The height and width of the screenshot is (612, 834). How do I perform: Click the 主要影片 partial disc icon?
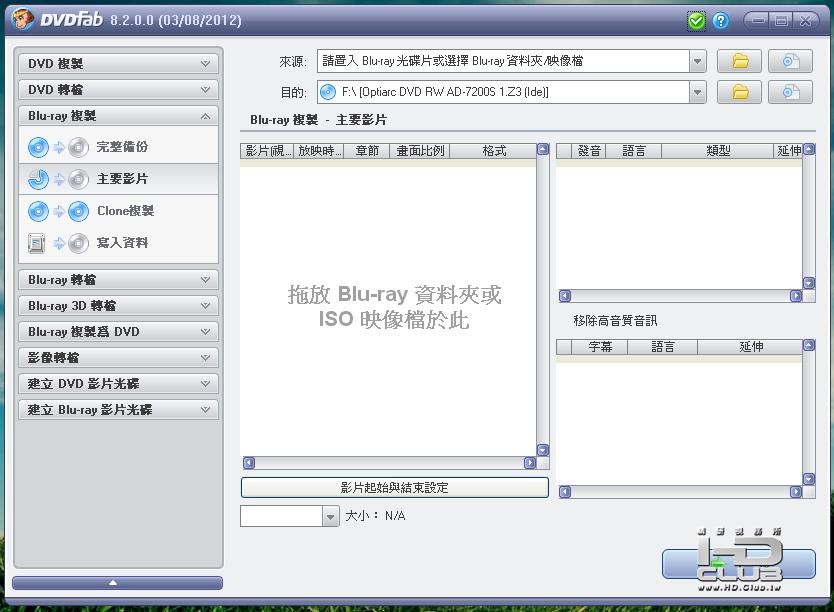coord(58,179)
